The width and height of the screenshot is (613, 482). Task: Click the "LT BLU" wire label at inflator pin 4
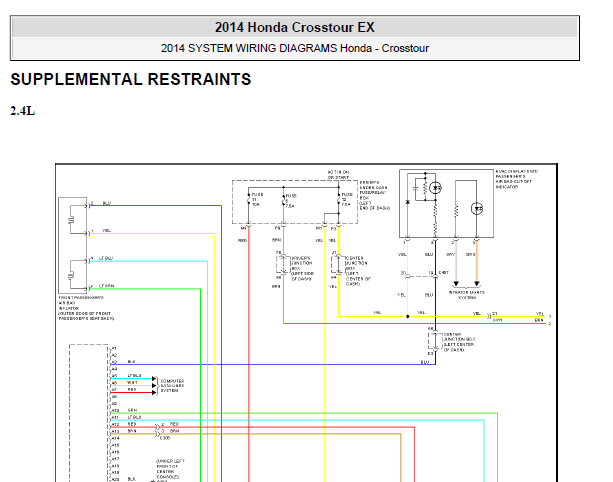click(106, 258)
